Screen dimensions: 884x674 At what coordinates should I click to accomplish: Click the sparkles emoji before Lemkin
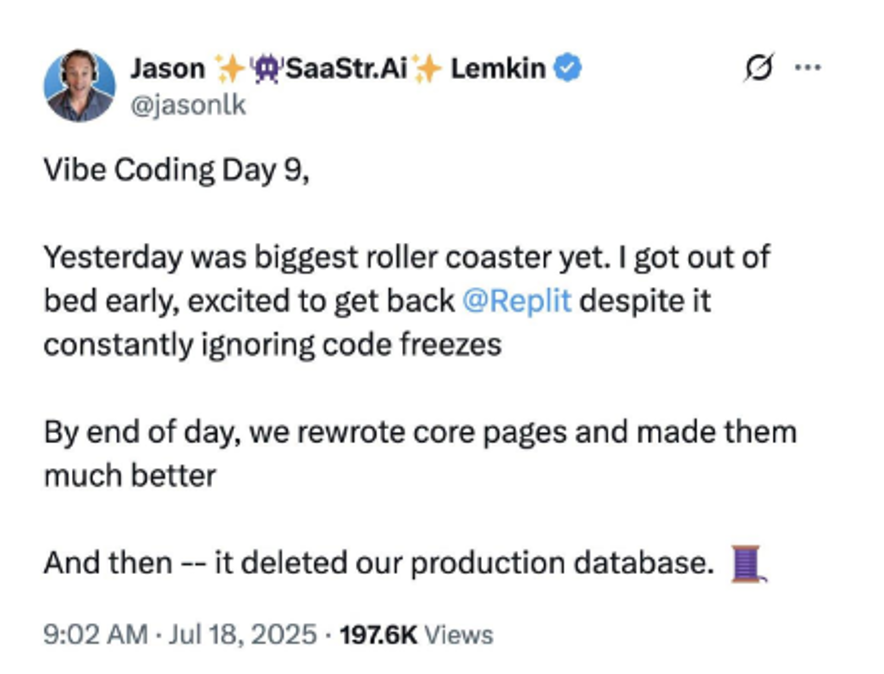[x=427, y=69]
